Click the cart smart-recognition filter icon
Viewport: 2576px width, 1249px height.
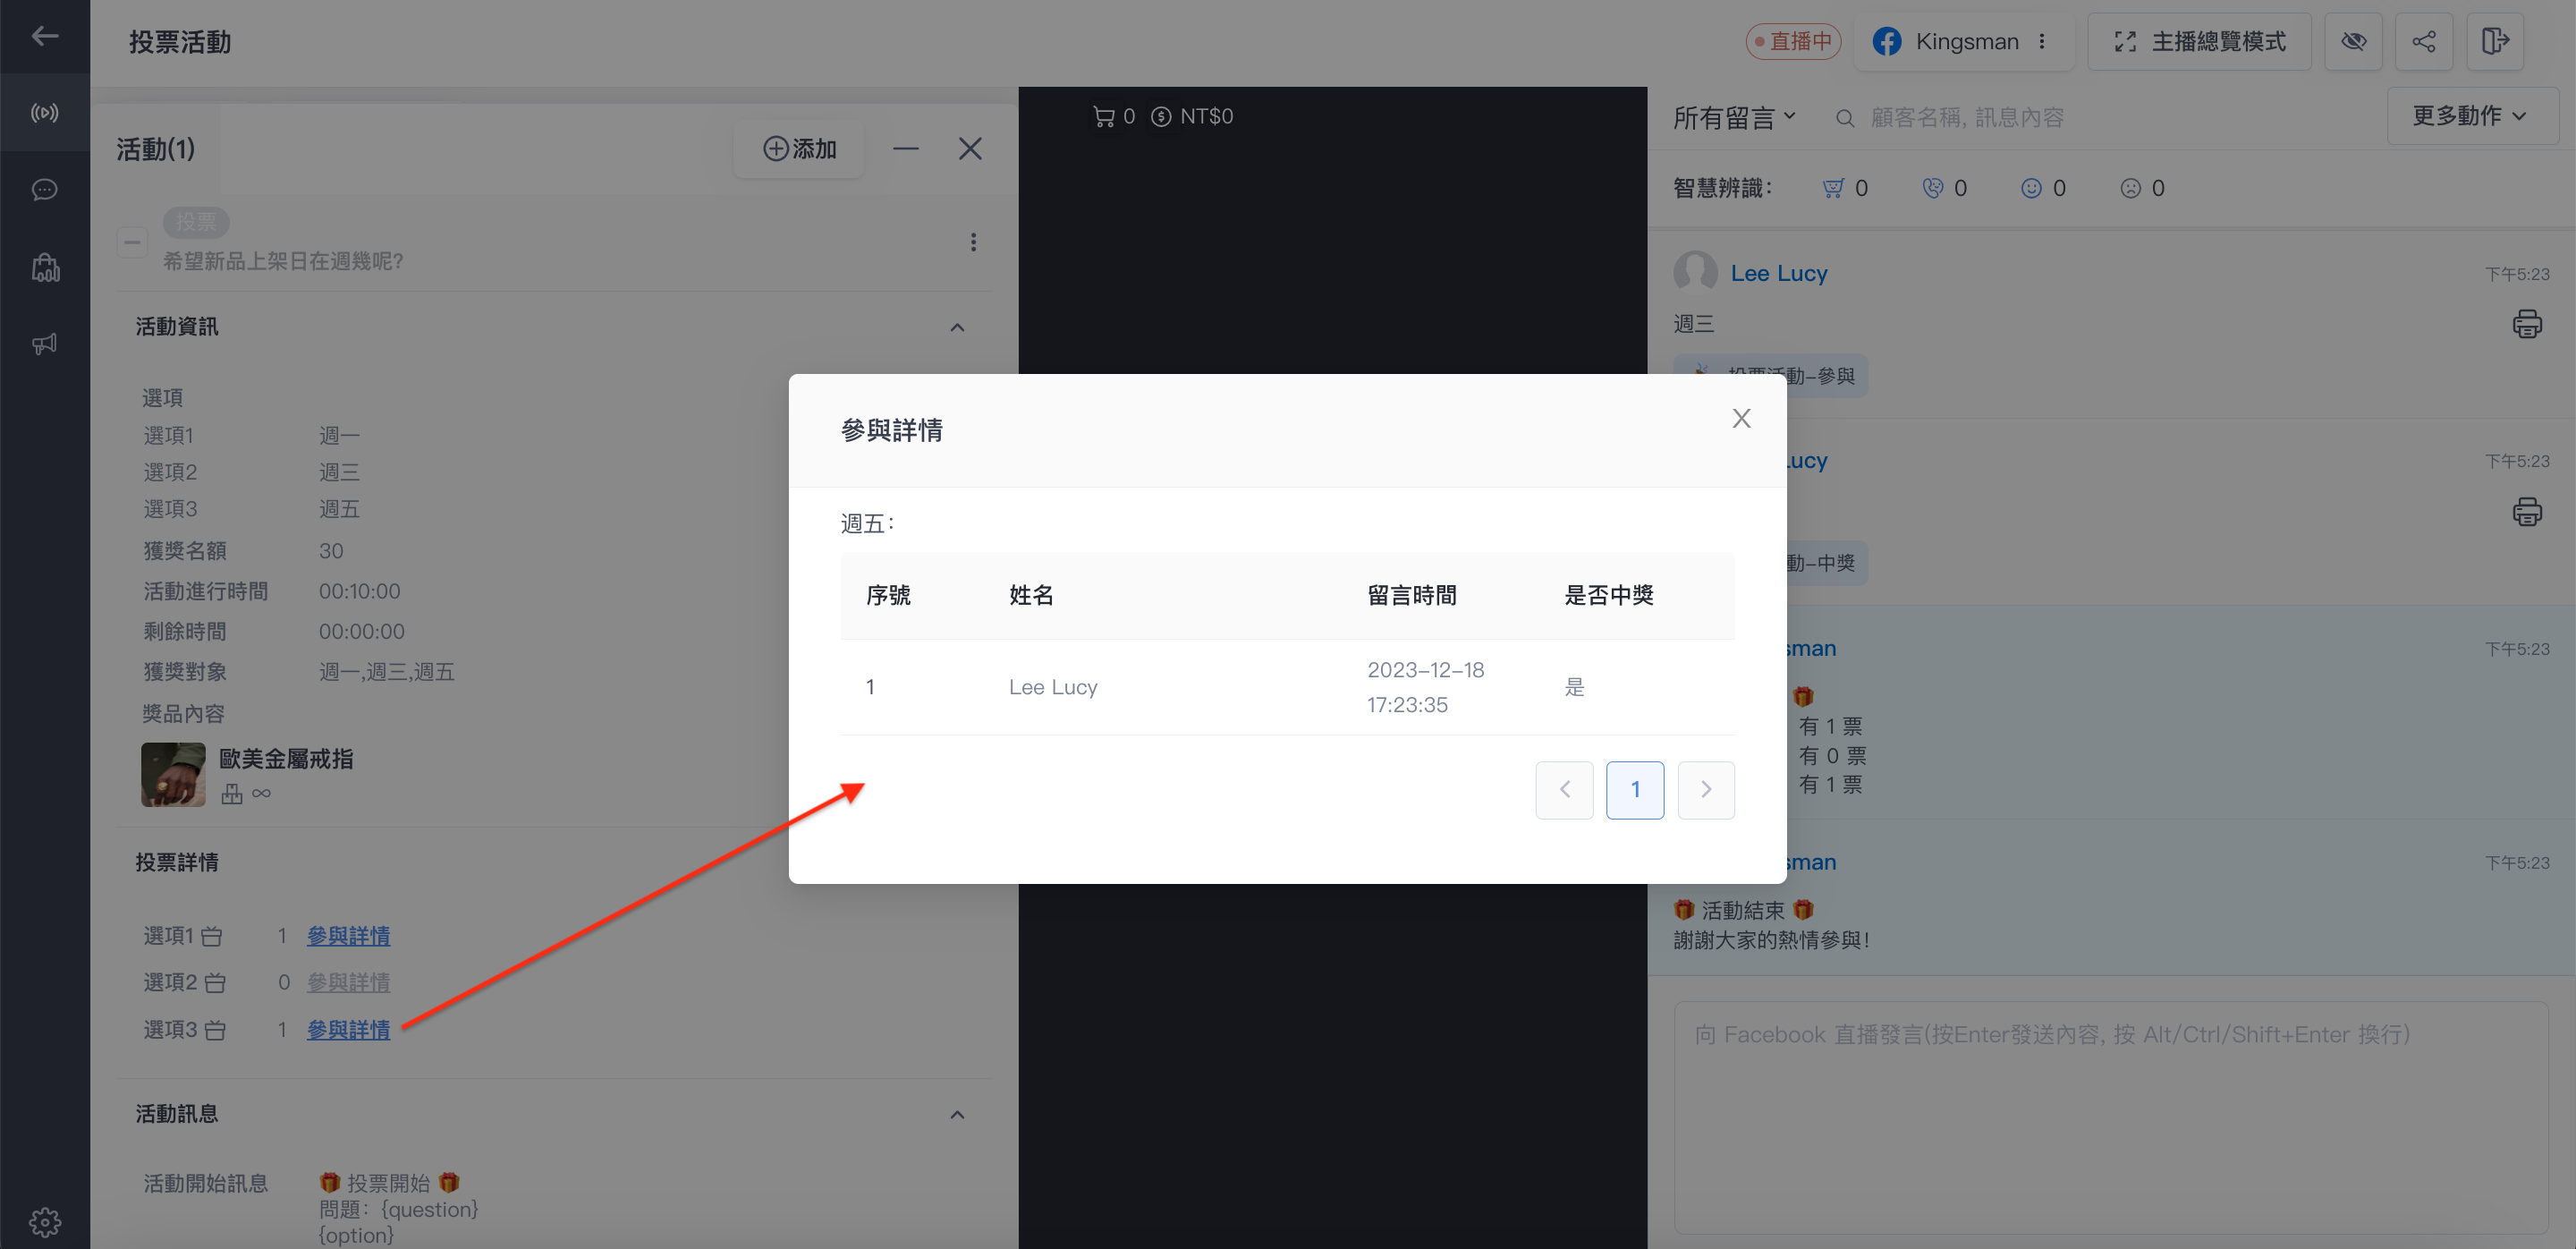[1832, 188]
